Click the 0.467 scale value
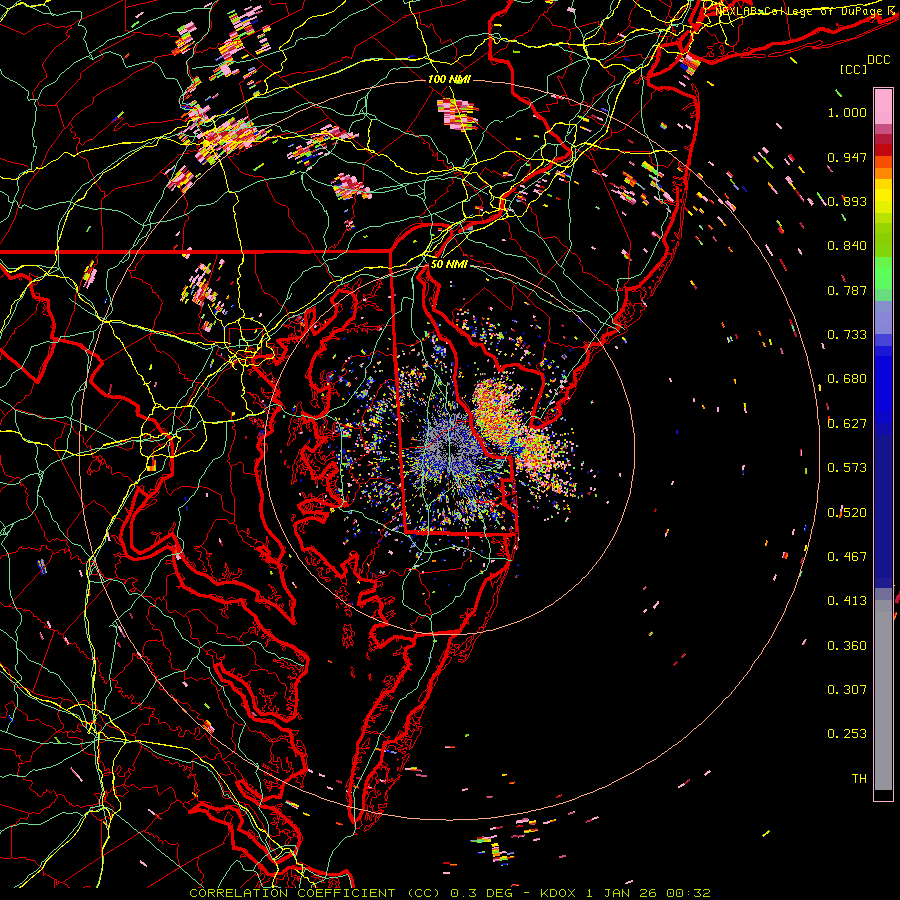 pos(847,557)
